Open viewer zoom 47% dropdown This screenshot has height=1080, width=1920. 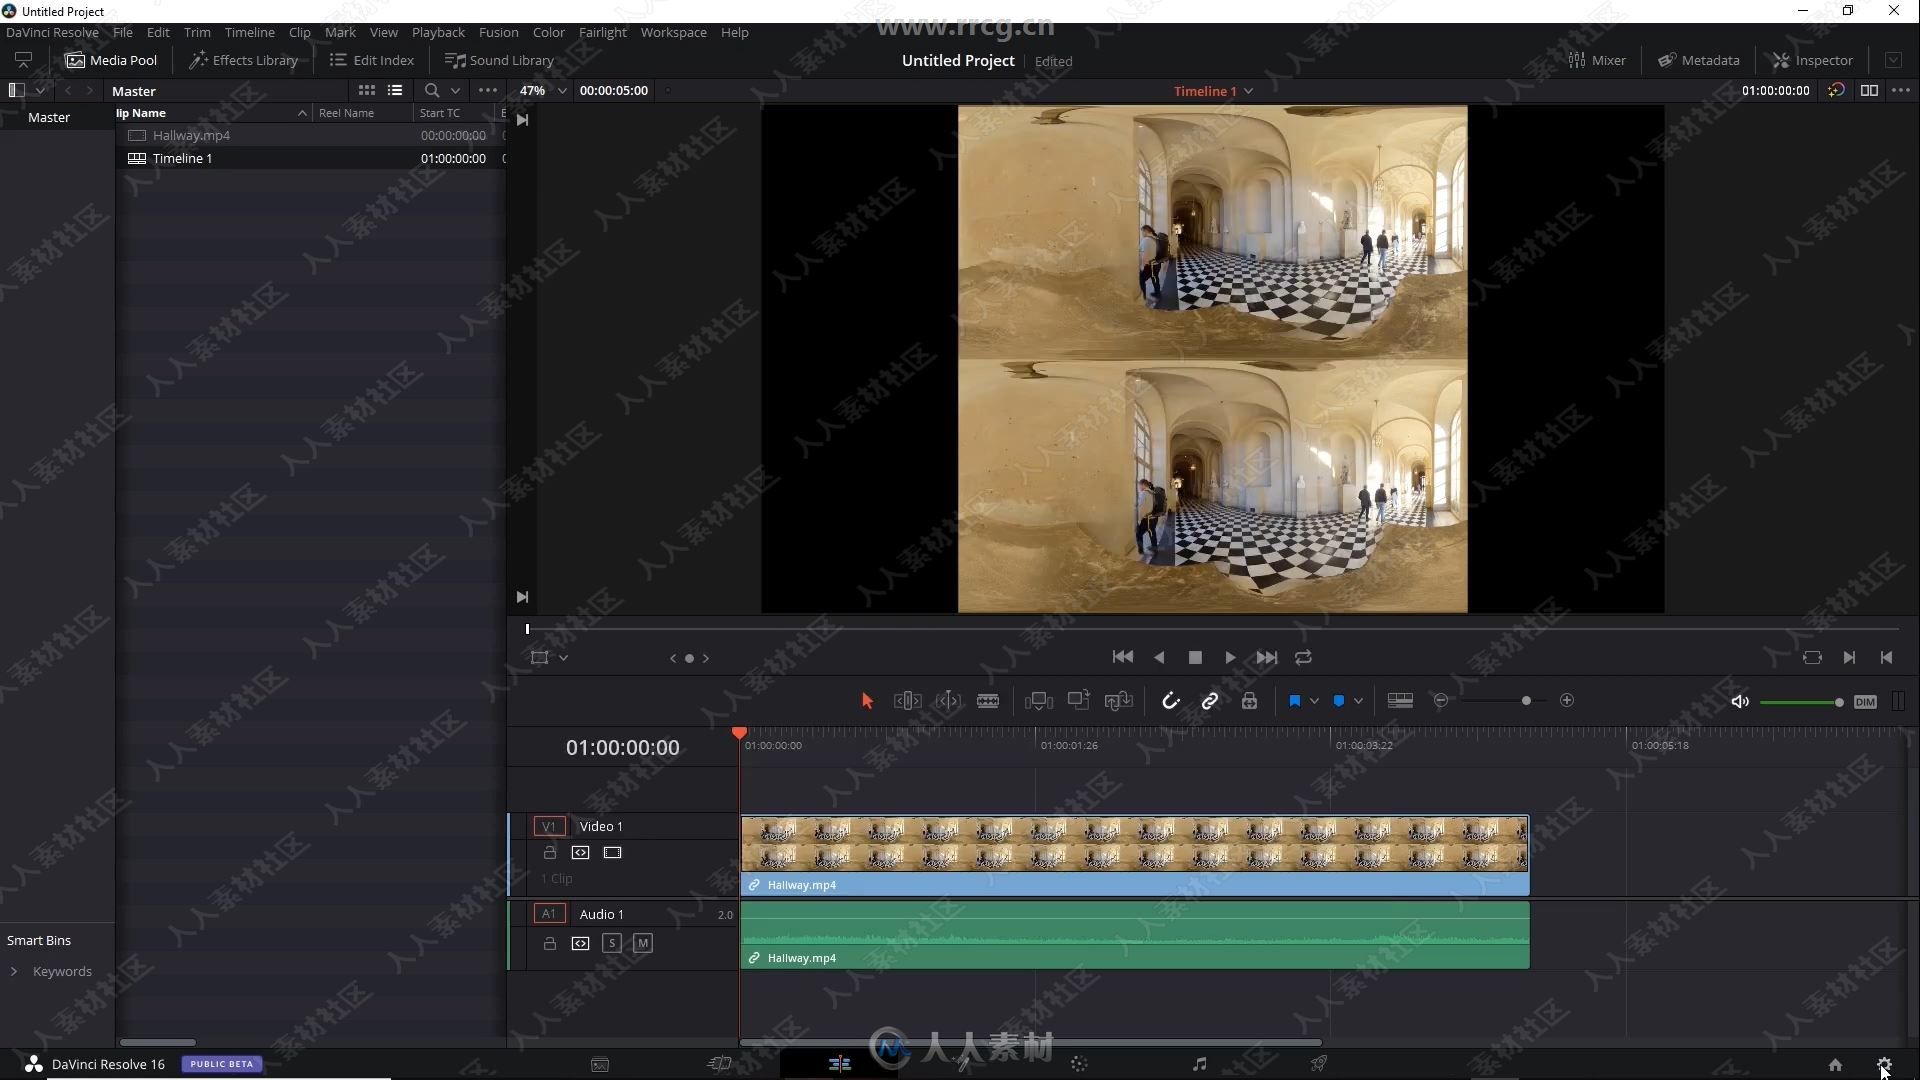(x=543, y=90)
